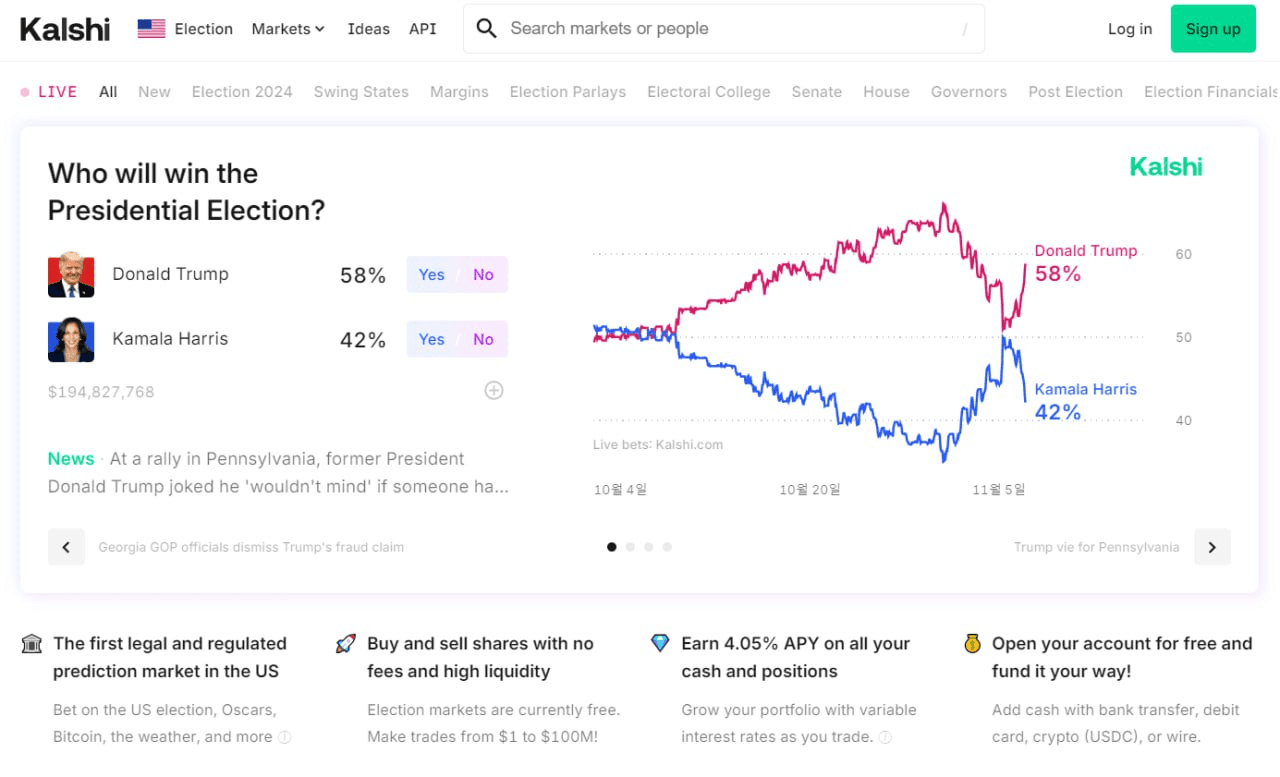Click info icon after 'the weather, and more'
The image size is (1280, 777).
tap(285, 737)
